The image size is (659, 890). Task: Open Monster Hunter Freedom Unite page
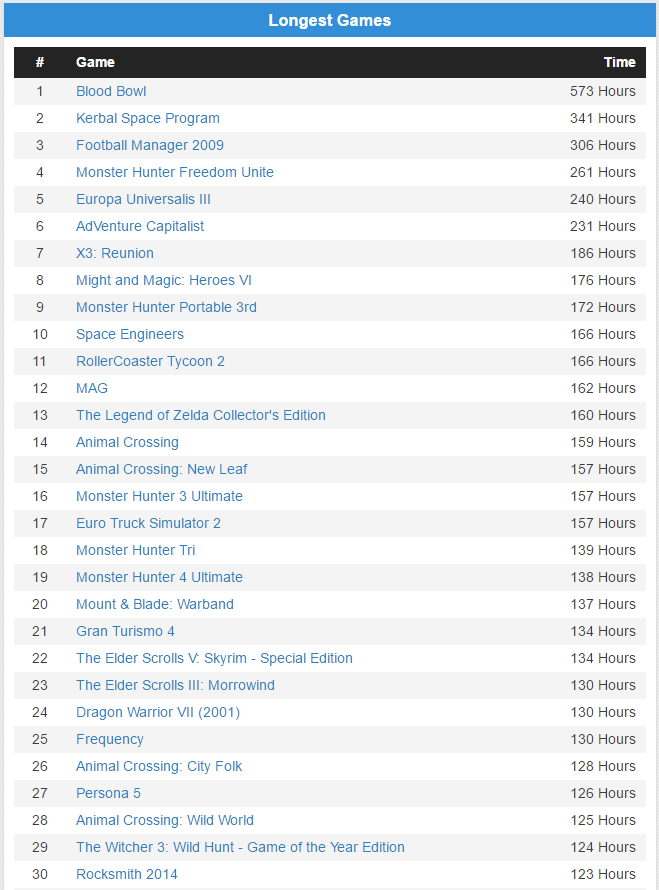175,172
